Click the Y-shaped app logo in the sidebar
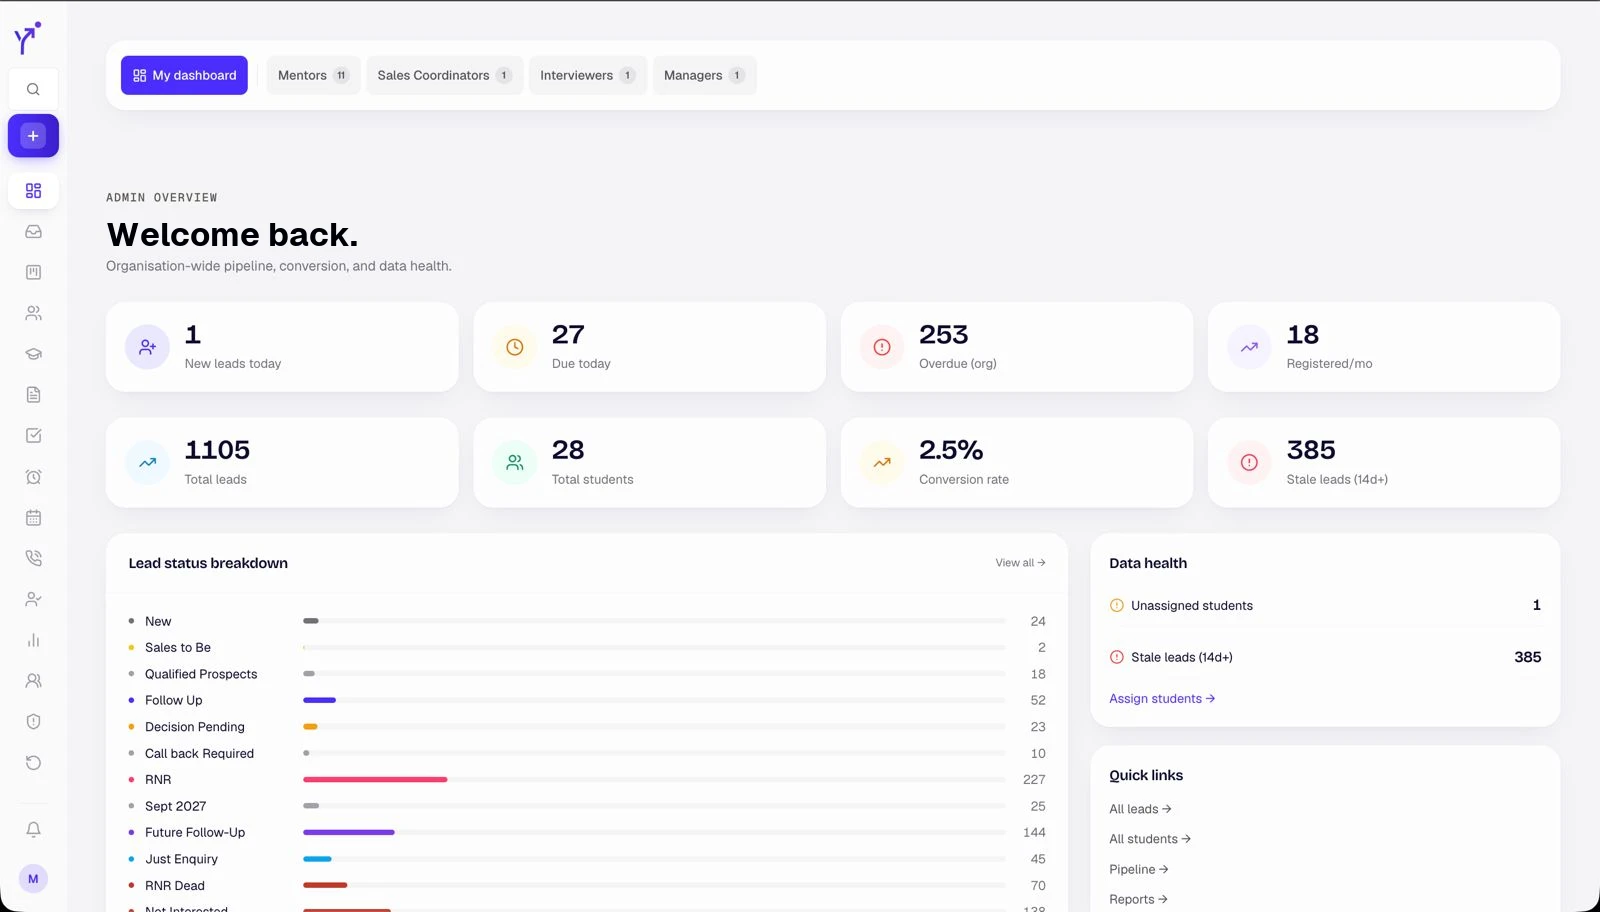The height and width of the screenshot is (912, 1600). pos(27,38)
